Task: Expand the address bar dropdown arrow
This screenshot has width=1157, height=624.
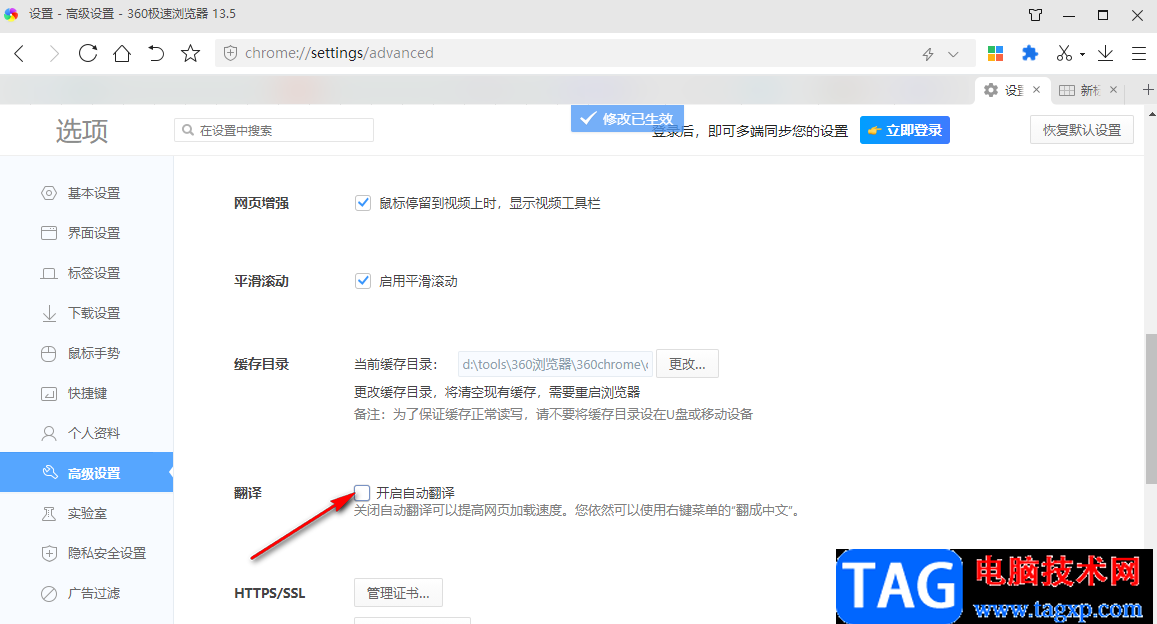Action: tap(953, 54)
